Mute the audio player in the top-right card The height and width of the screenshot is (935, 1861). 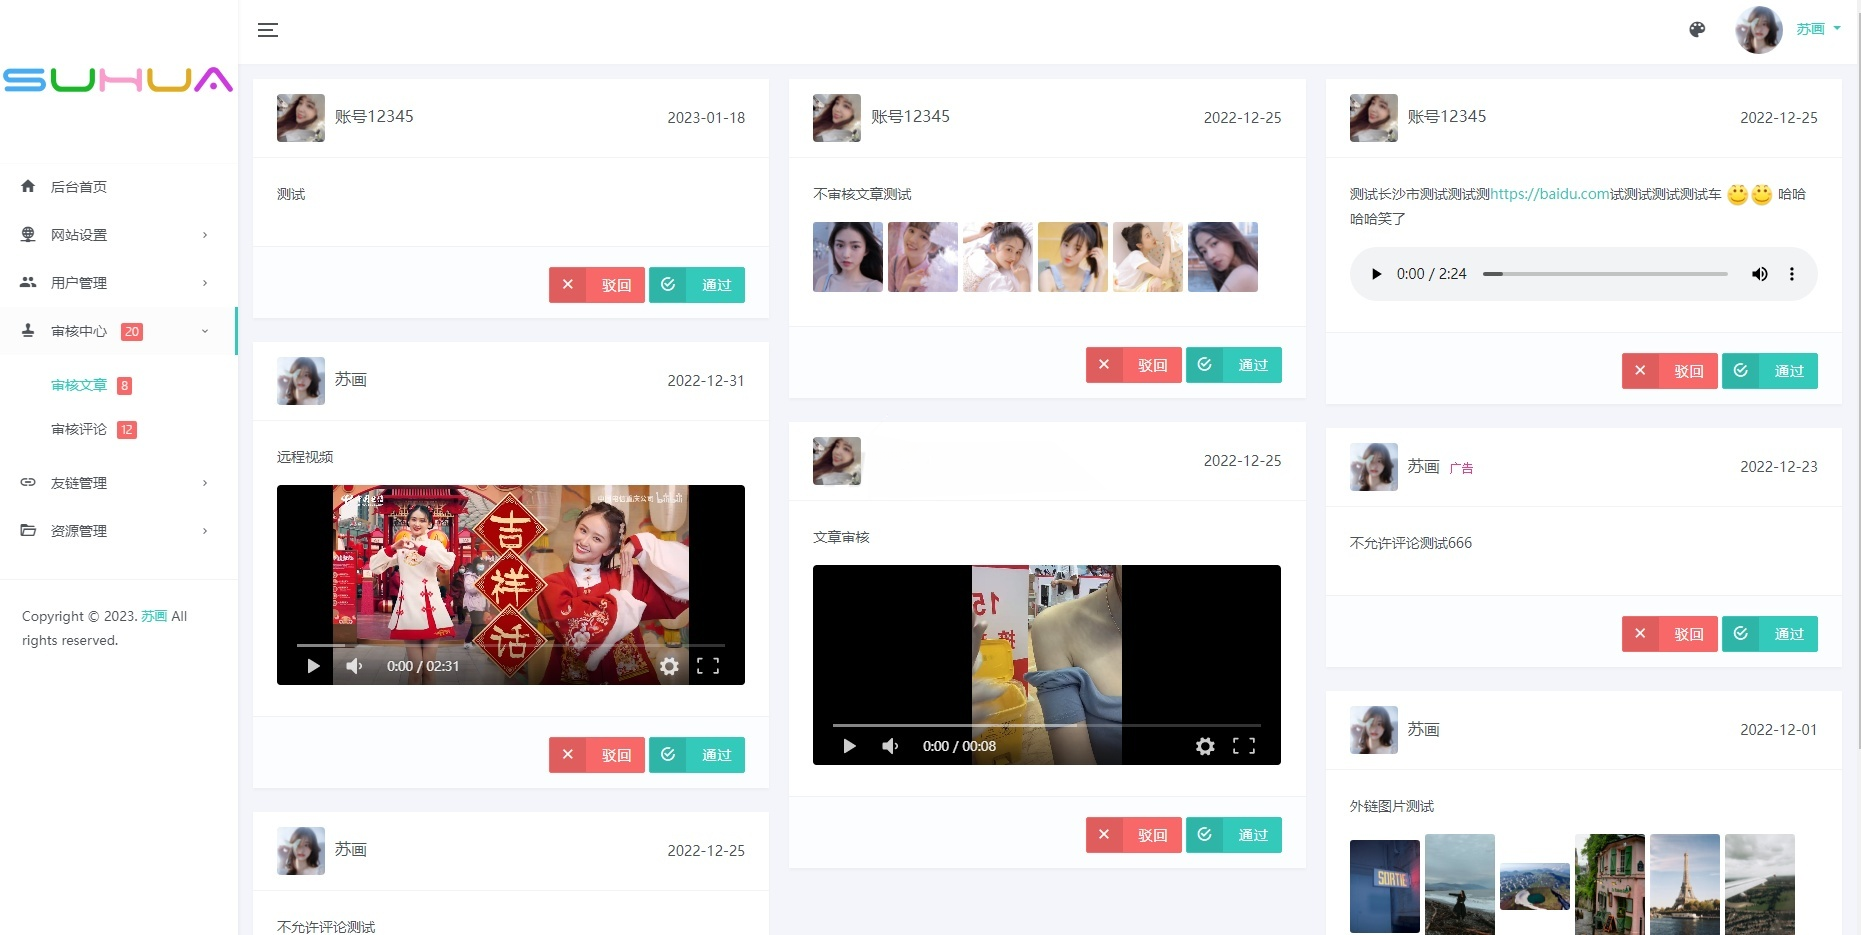[1759, 273]
